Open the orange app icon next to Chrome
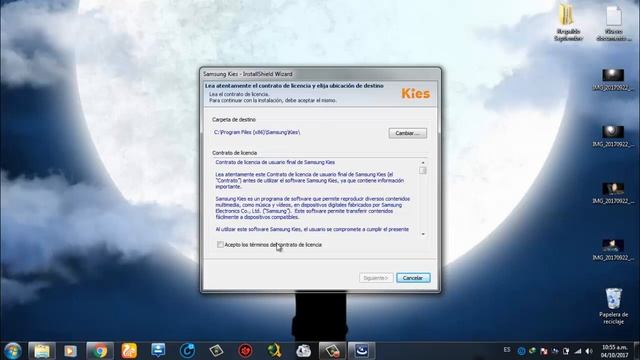This screenshot has width=640, height=360. pyautogui.click(x=129, y=351)
